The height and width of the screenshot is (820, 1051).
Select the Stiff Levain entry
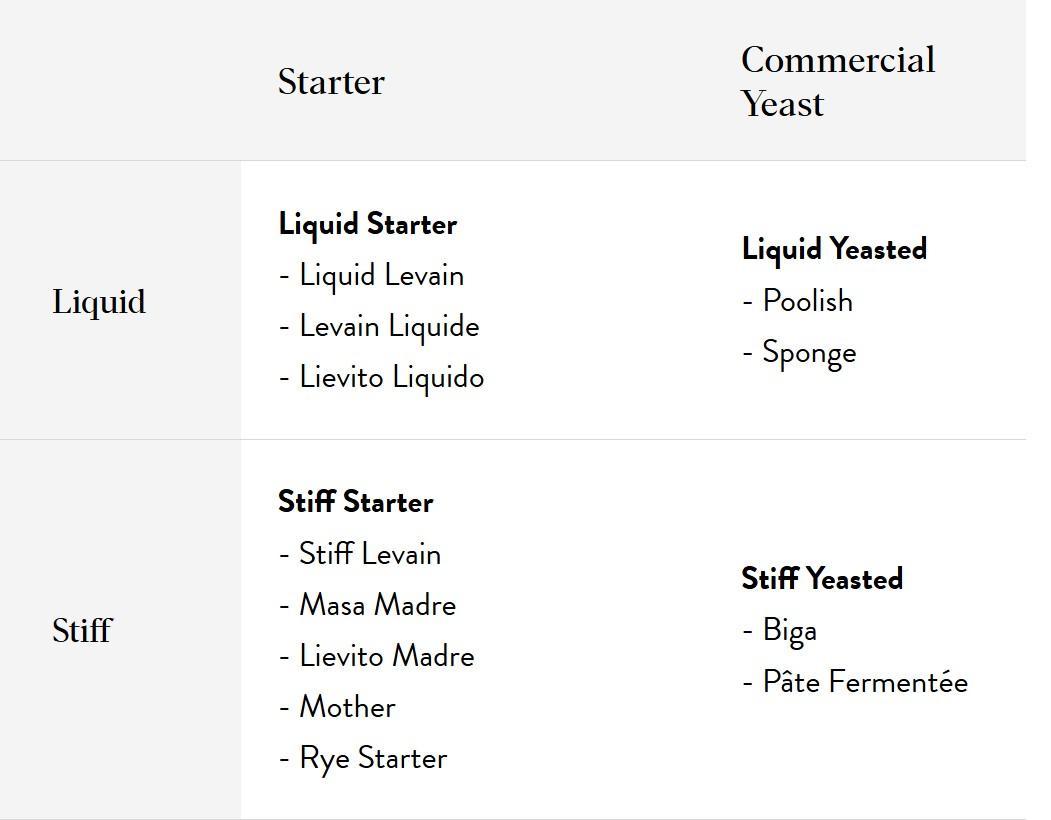pyautogui.click(x=370, y=553)
